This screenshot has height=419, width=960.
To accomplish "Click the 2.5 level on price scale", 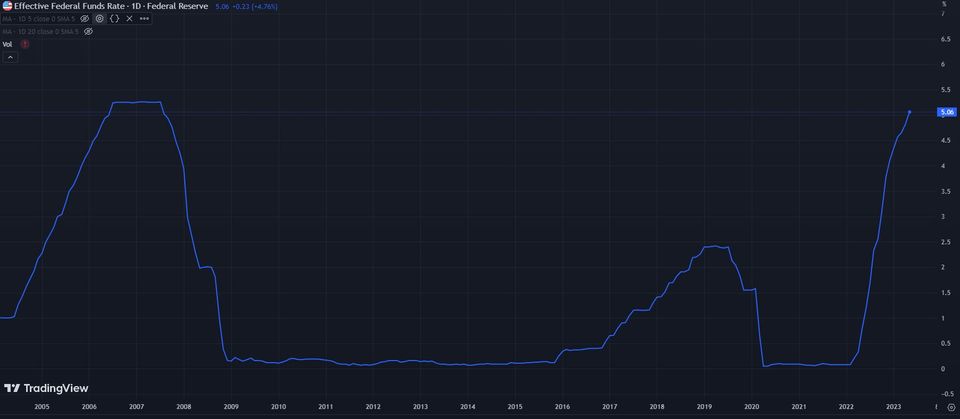I will pos(943,242).
